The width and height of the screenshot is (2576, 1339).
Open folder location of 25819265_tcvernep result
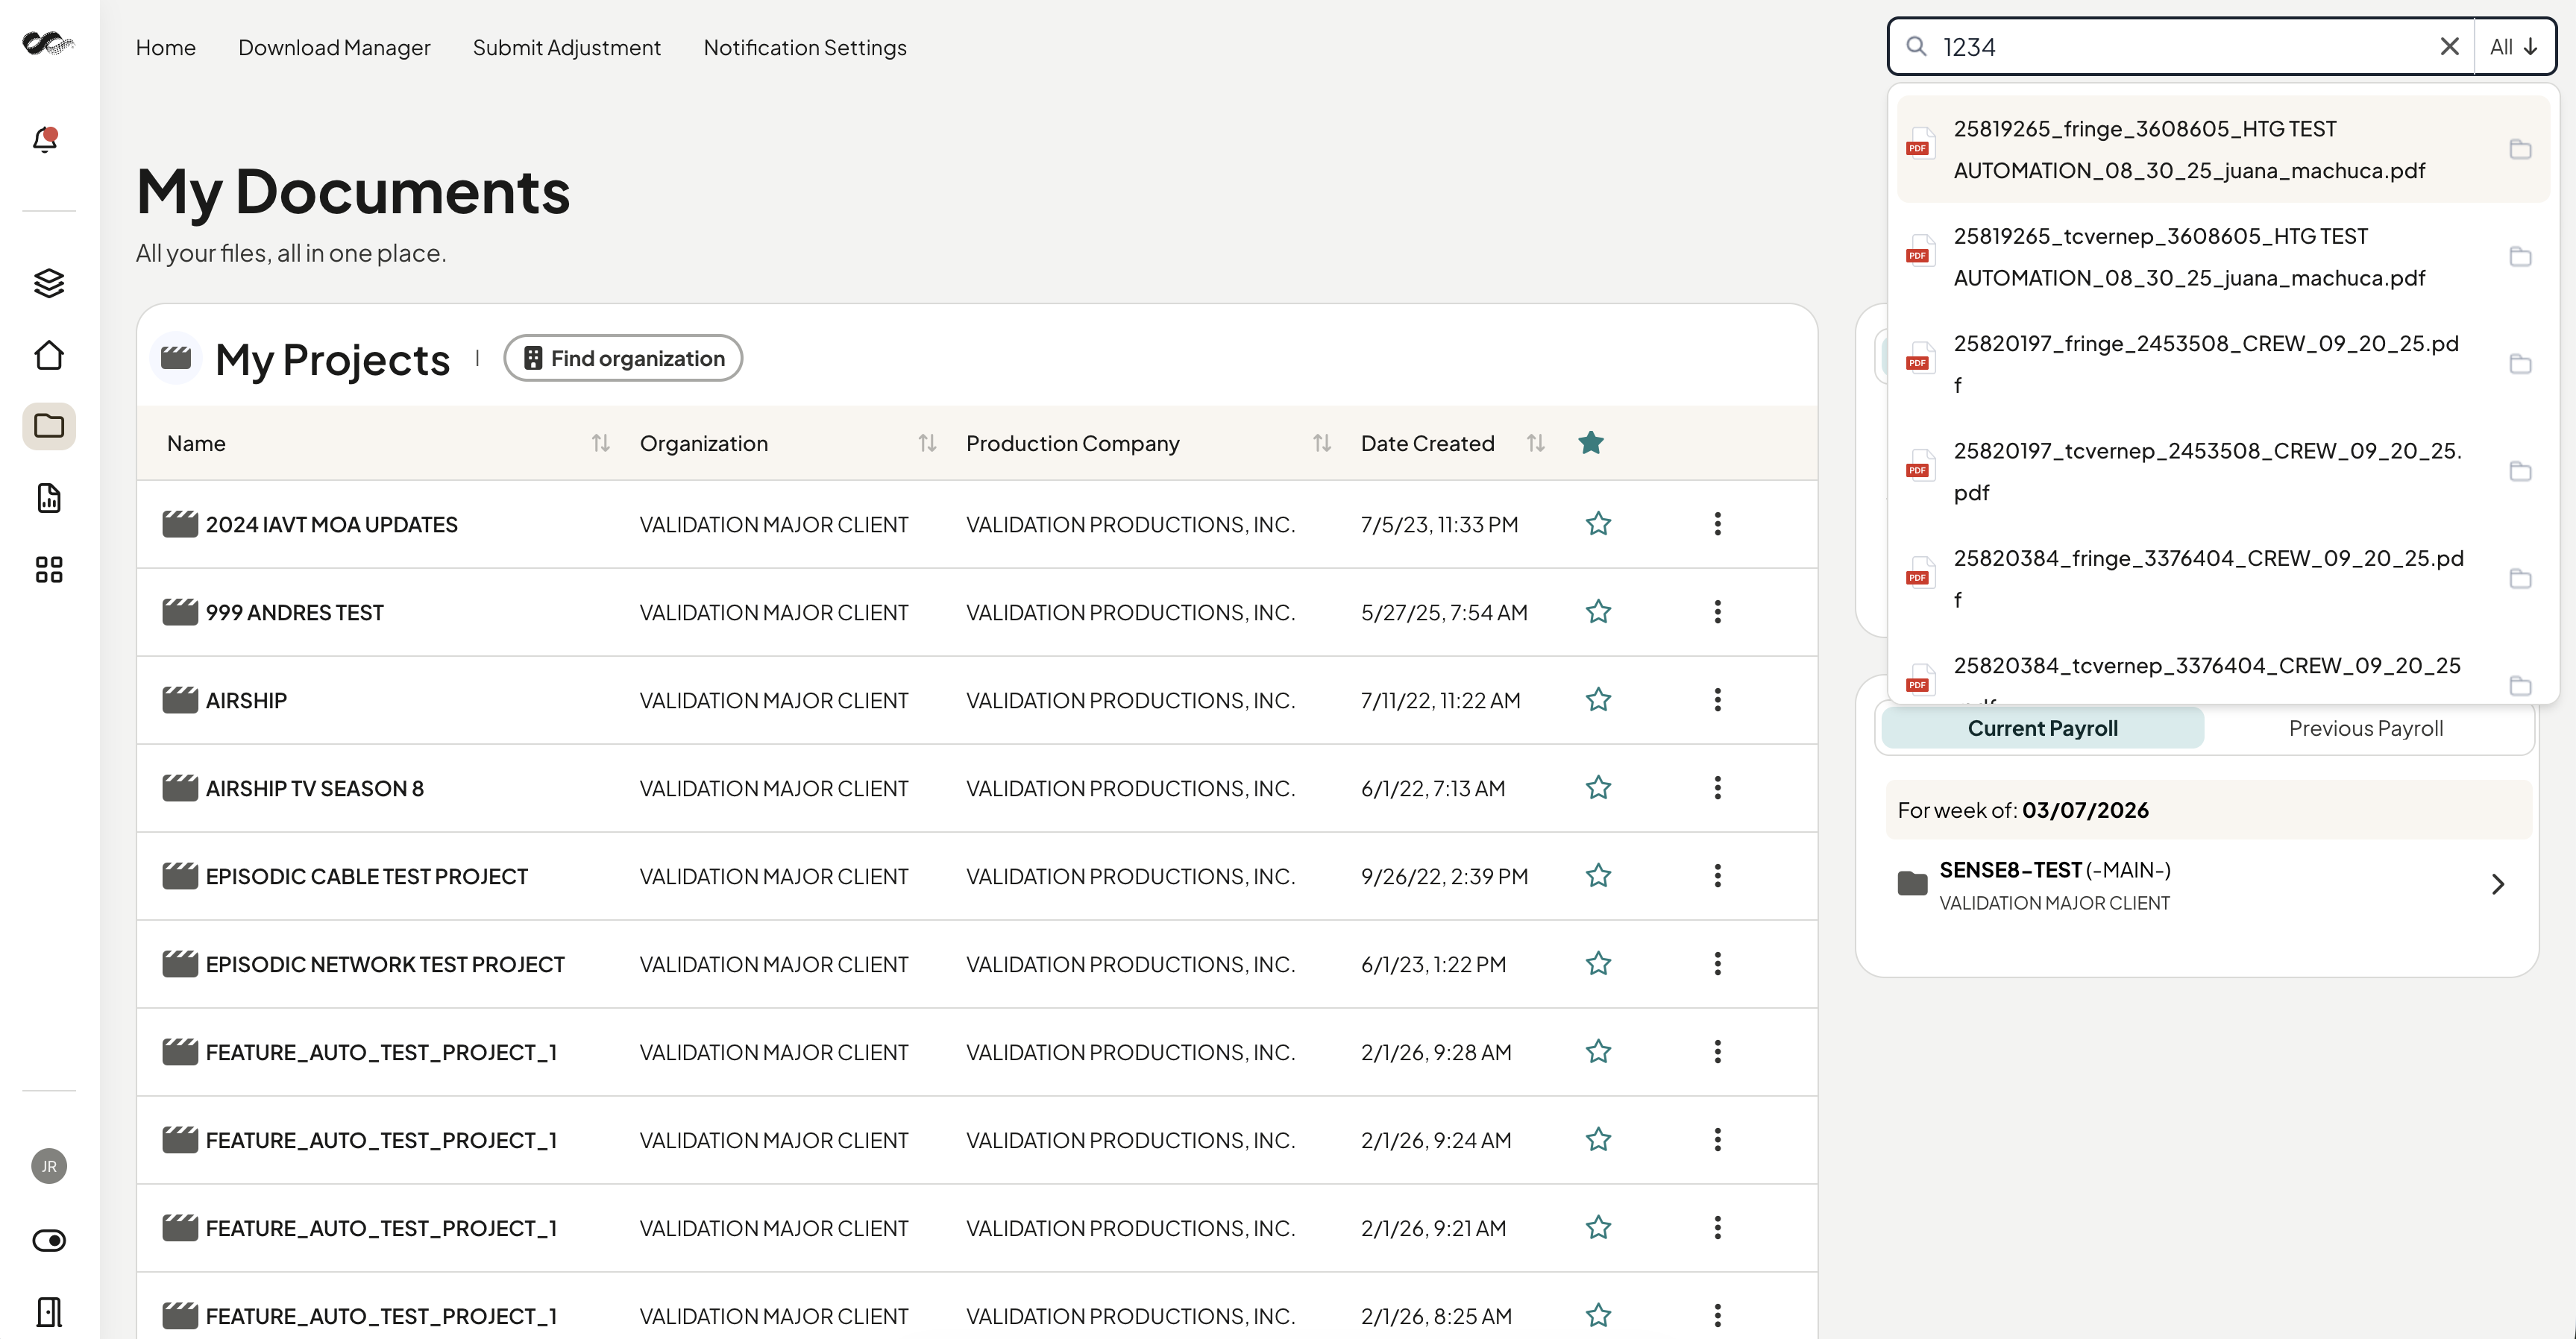[x=2520, y=257]
